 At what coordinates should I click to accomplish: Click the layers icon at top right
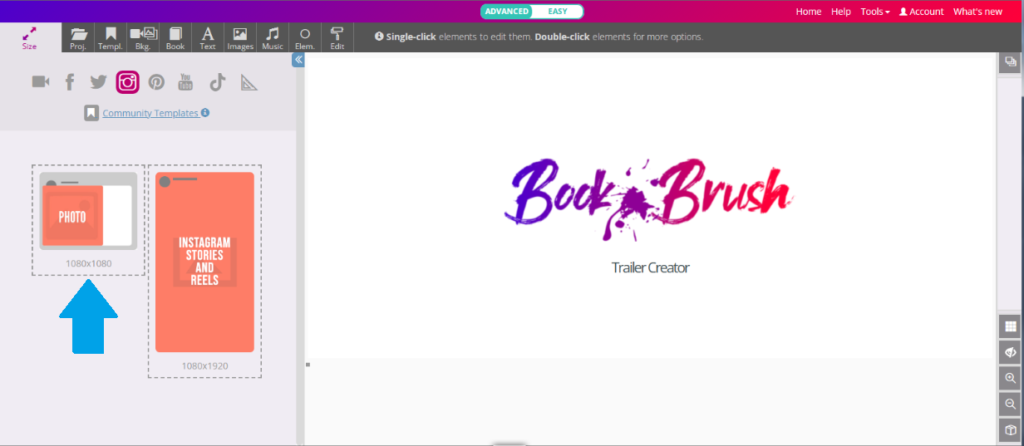[x=1010, y=62]
